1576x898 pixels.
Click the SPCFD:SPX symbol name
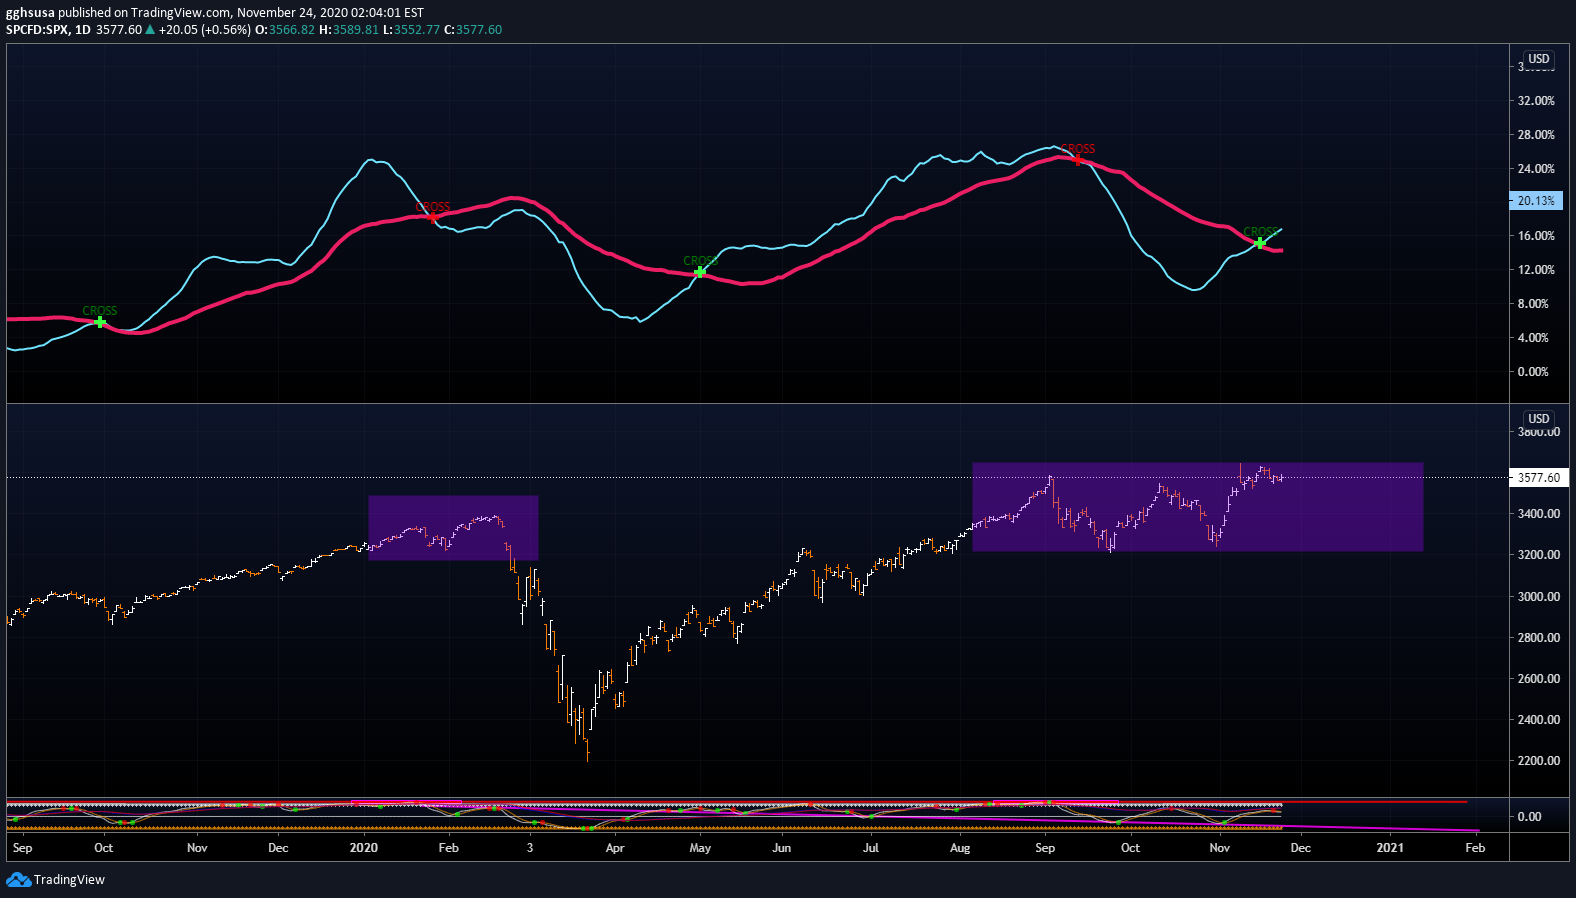point(37,30)
